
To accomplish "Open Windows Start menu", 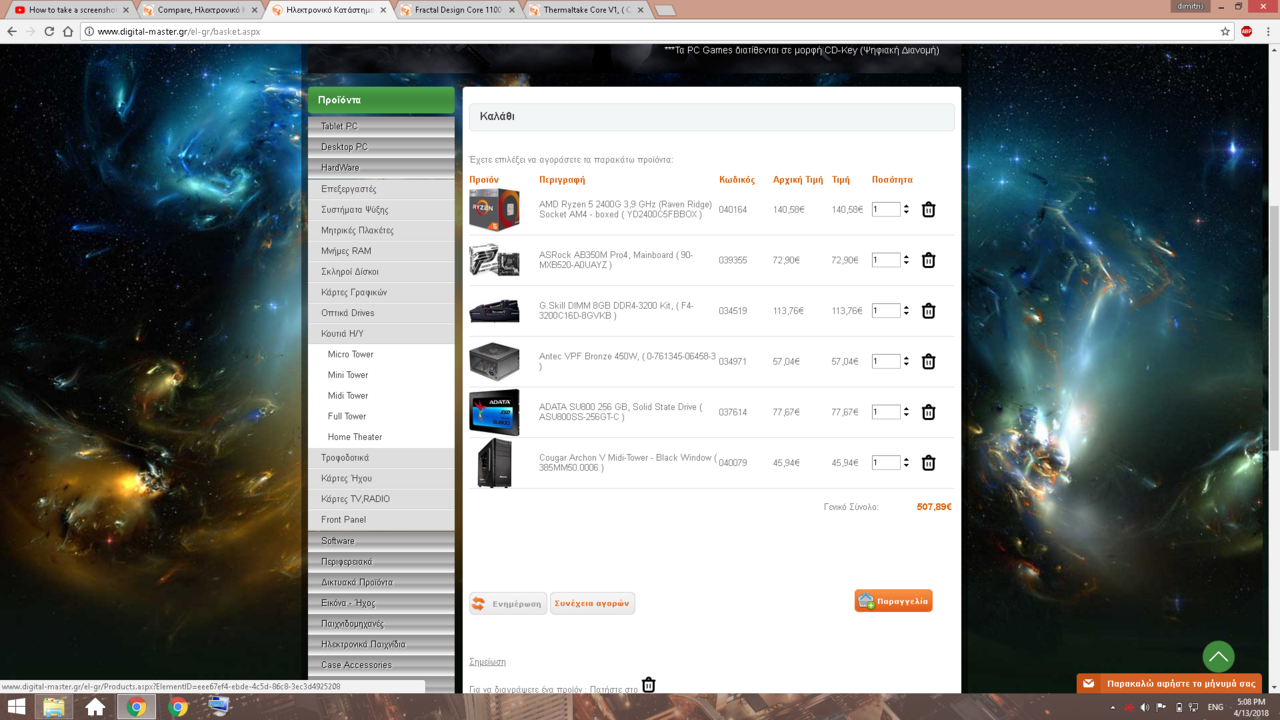I will pyautogui.click(x=16, y=707).
